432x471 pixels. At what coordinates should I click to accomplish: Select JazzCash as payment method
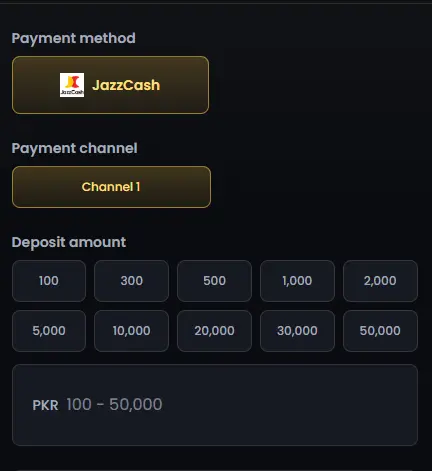pos(110,85)
